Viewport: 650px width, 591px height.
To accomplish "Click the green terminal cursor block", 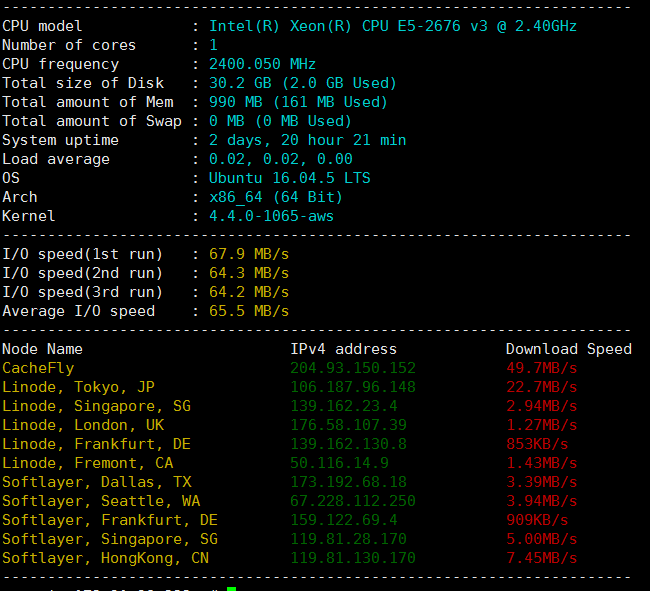I will [231, 588].
